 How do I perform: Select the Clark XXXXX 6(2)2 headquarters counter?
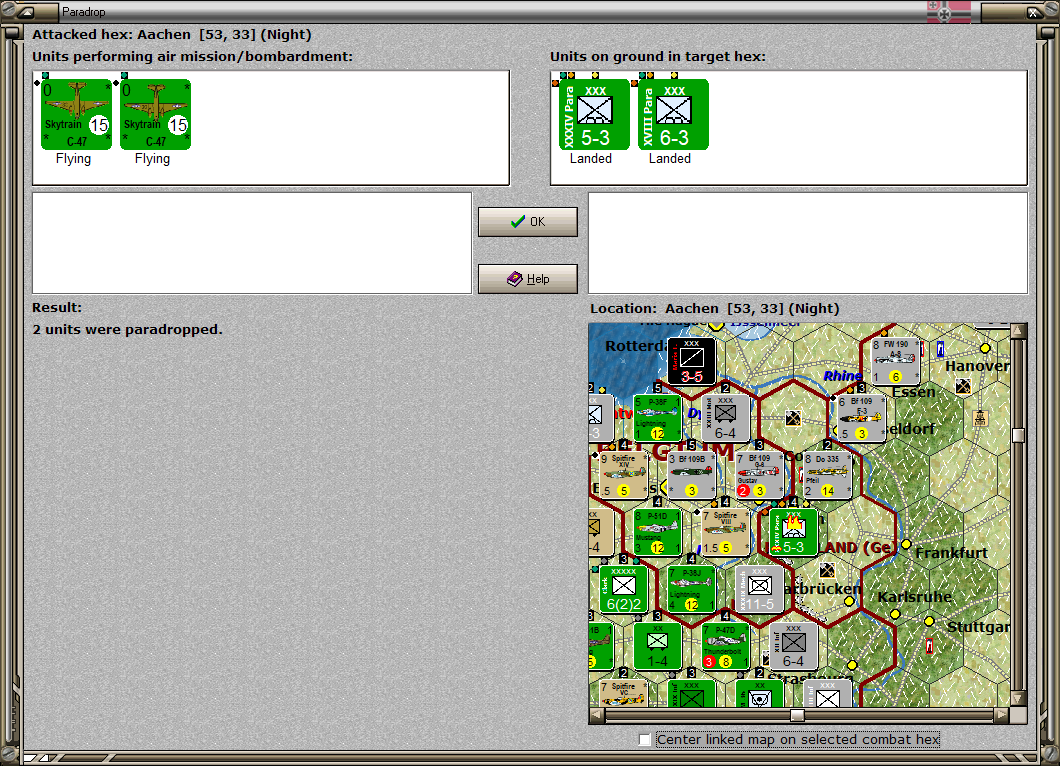point(623,590)
